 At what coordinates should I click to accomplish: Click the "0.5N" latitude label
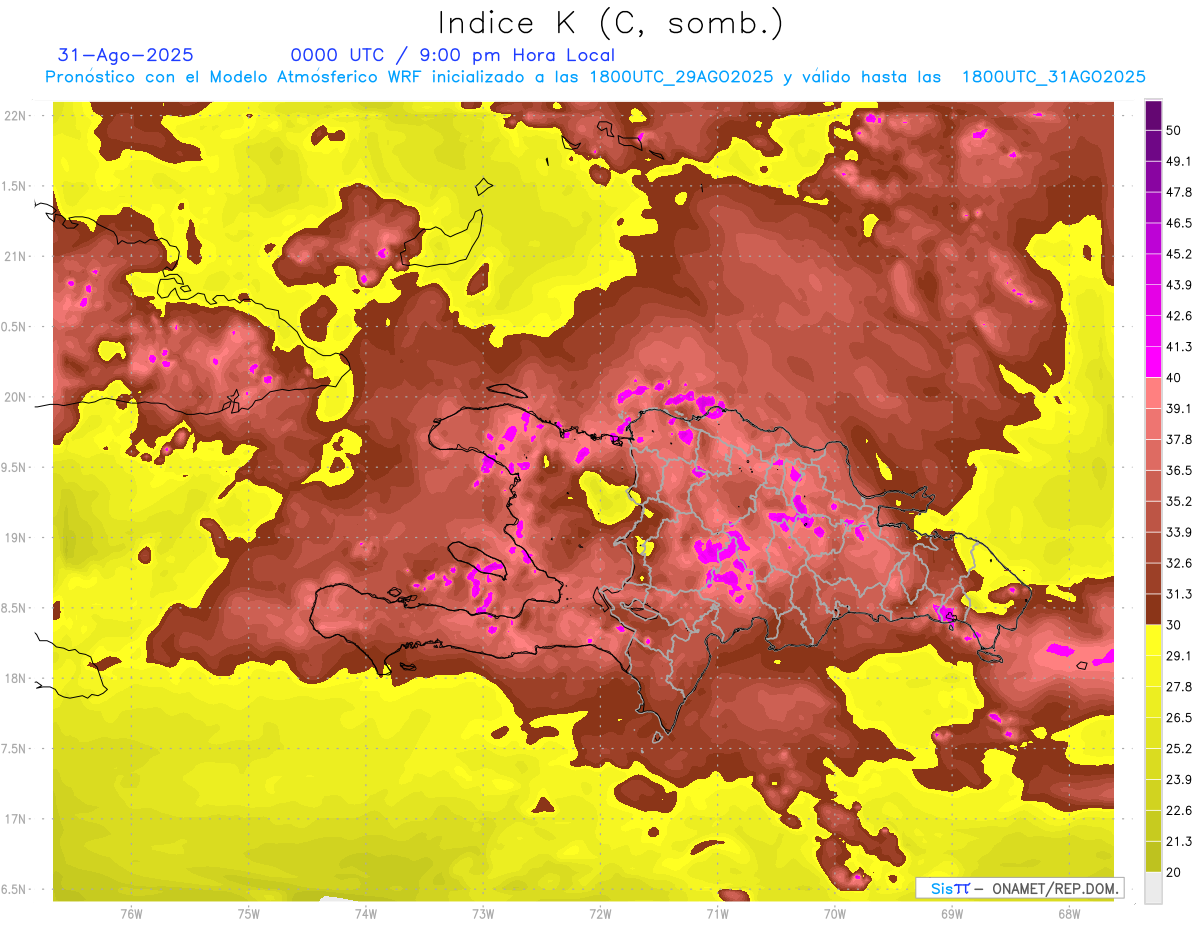pyautogui.click(x=15, y=327)
